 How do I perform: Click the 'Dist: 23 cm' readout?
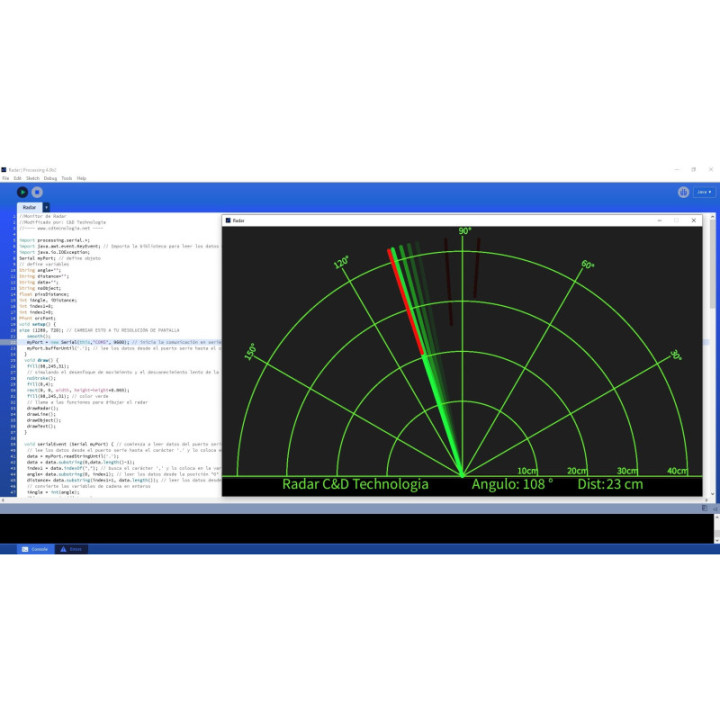[x=610, y=484]
